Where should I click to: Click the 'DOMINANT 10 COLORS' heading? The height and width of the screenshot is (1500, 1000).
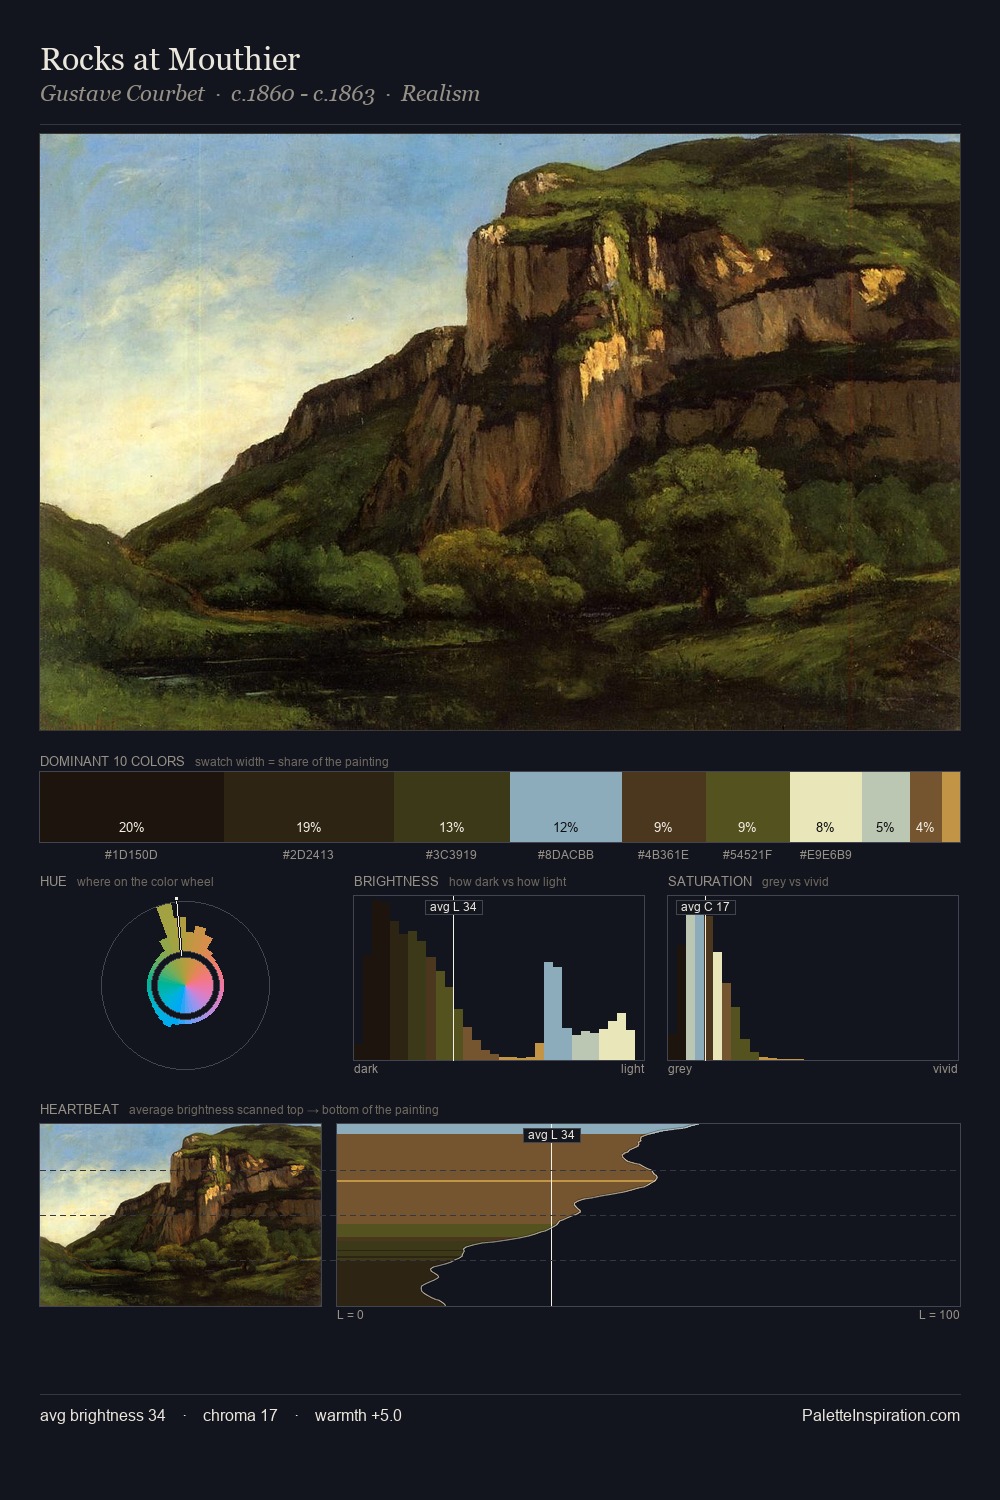112,761
